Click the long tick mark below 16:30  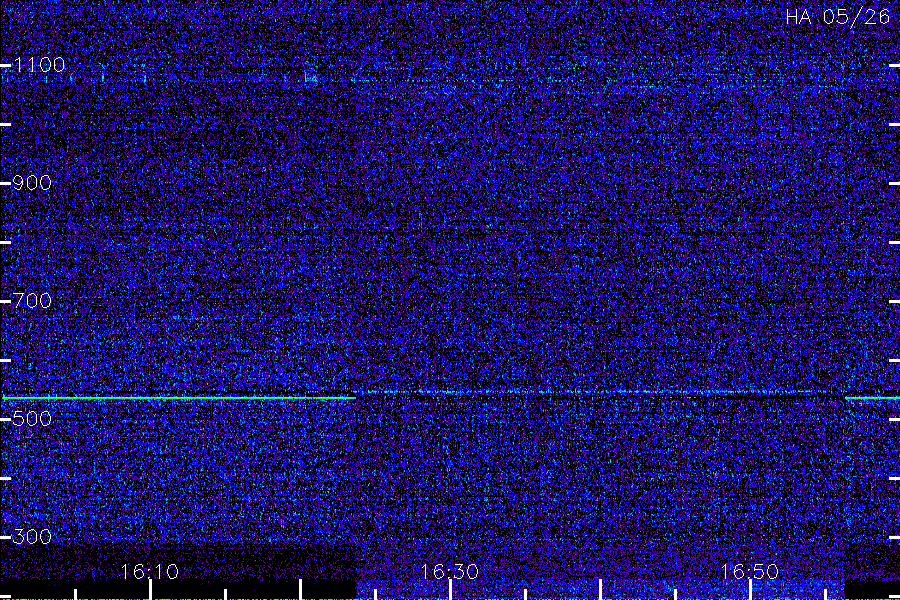(x=451, y=590)
